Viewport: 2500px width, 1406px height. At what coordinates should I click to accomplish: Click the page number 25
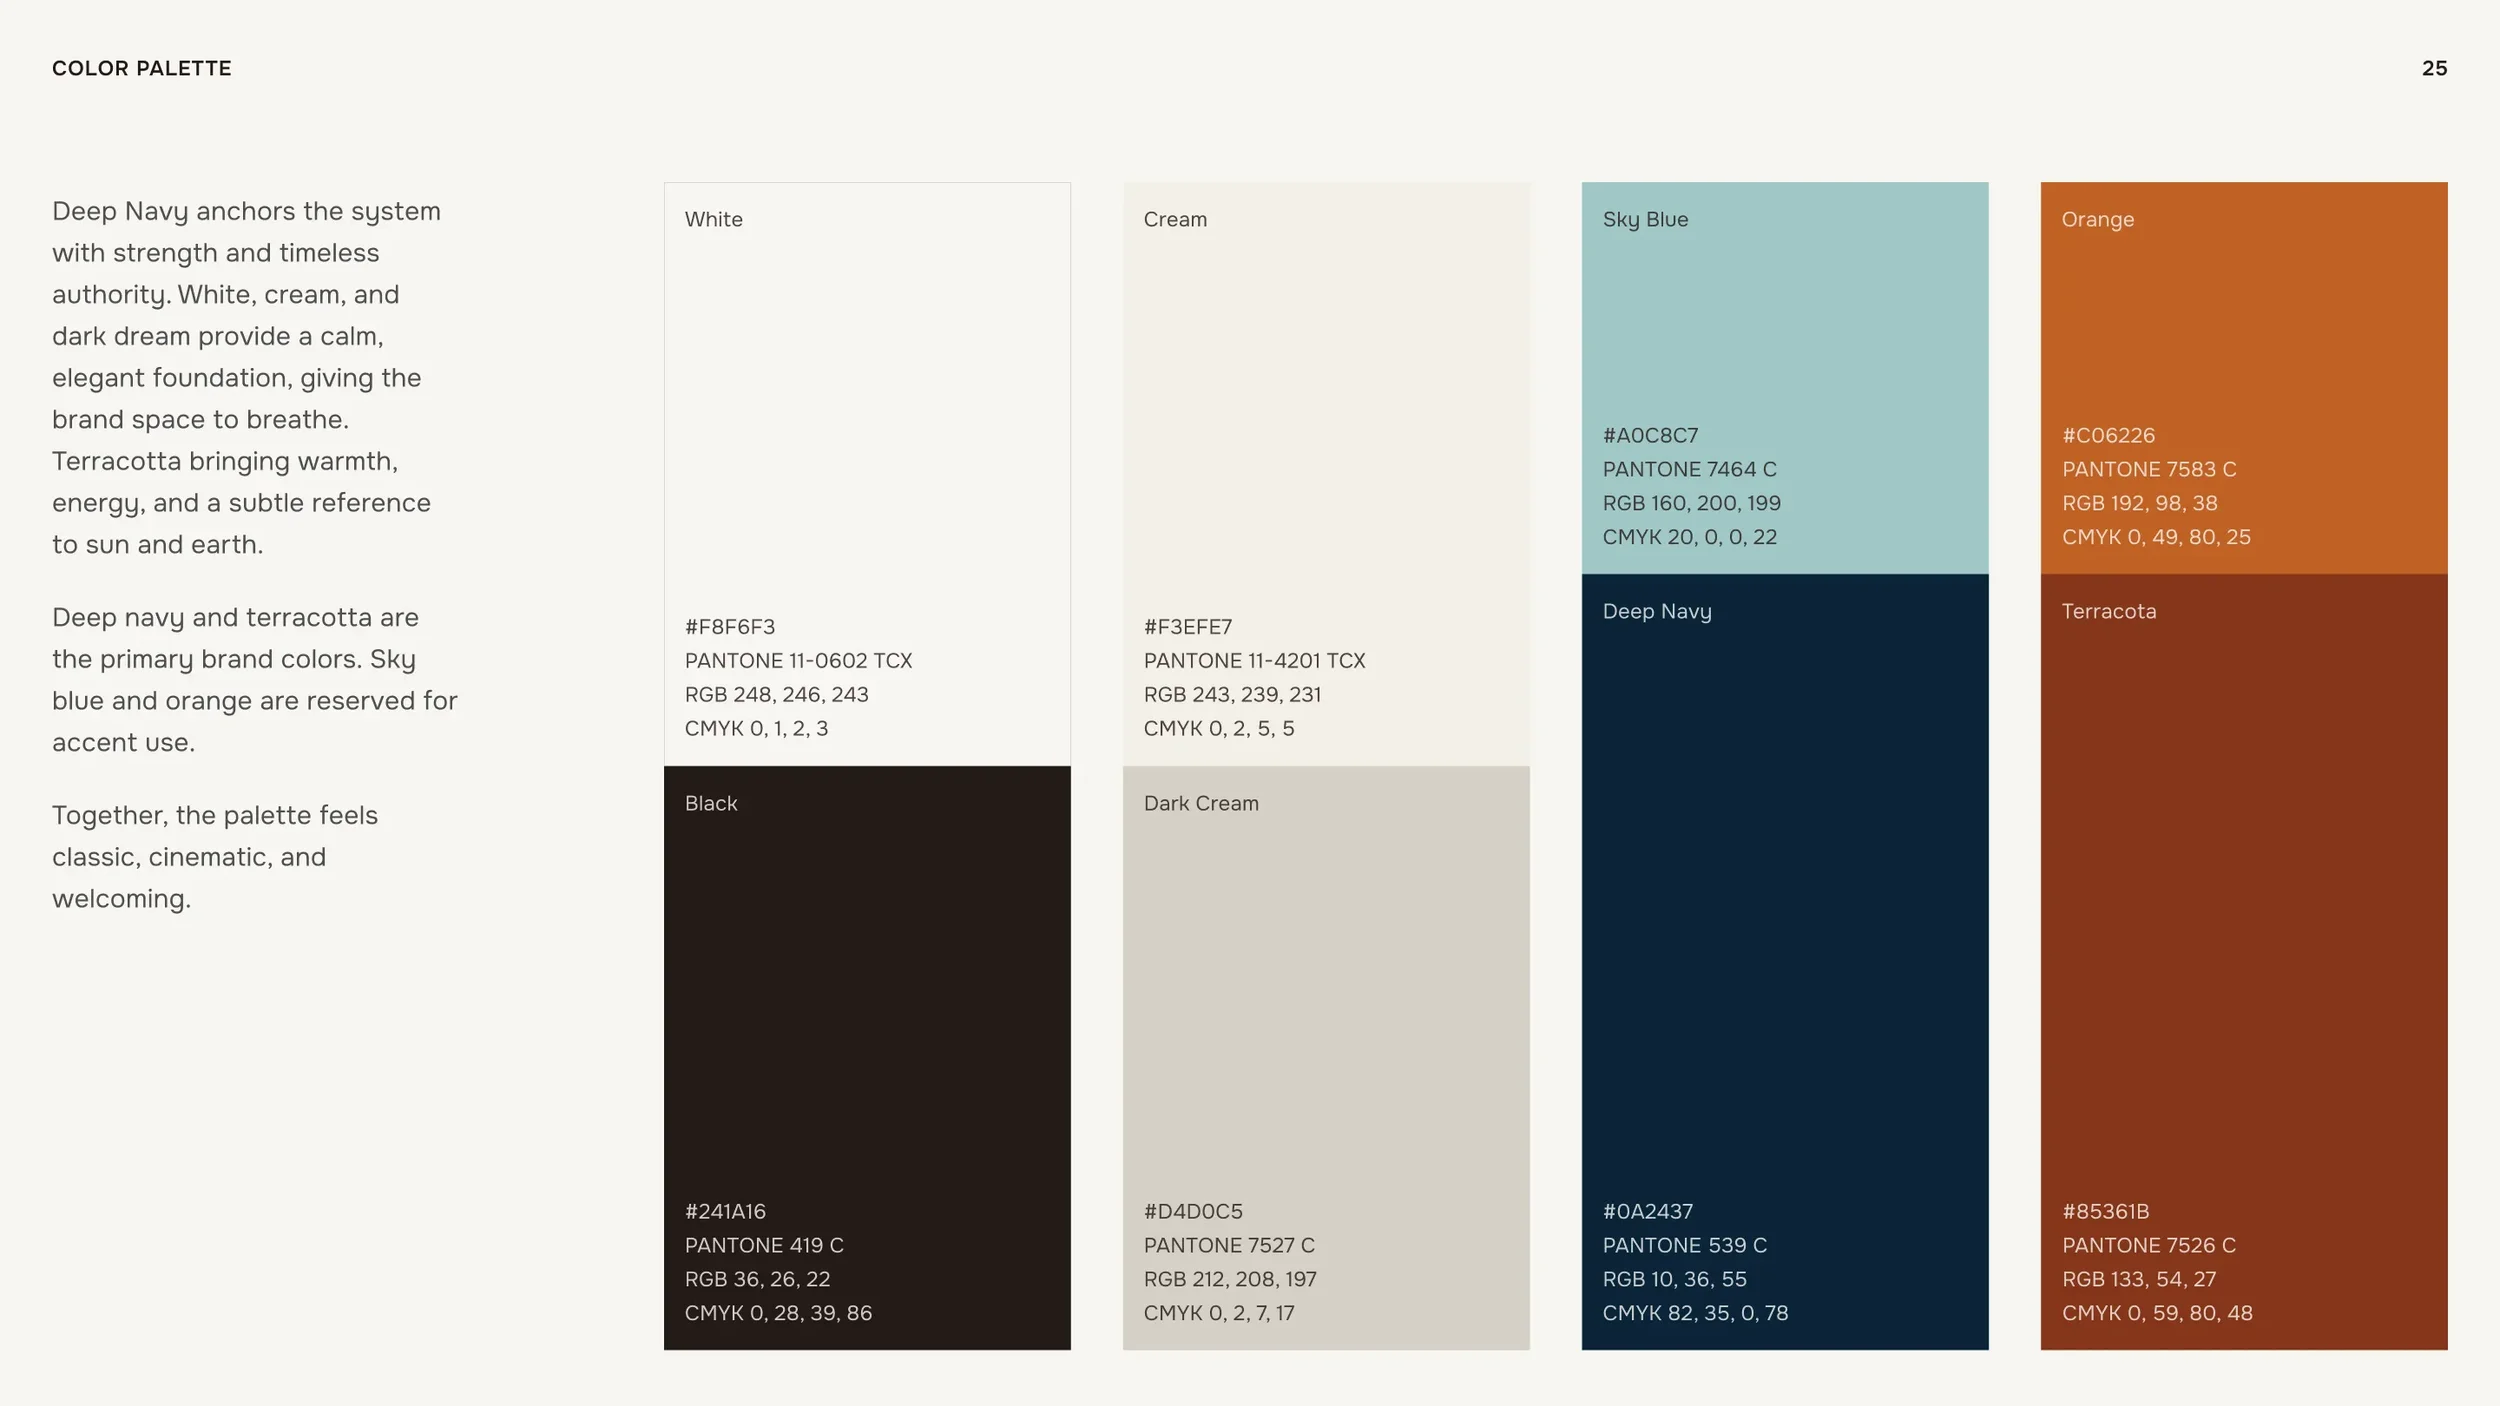pyautogui.click(x=2434, y=68)
